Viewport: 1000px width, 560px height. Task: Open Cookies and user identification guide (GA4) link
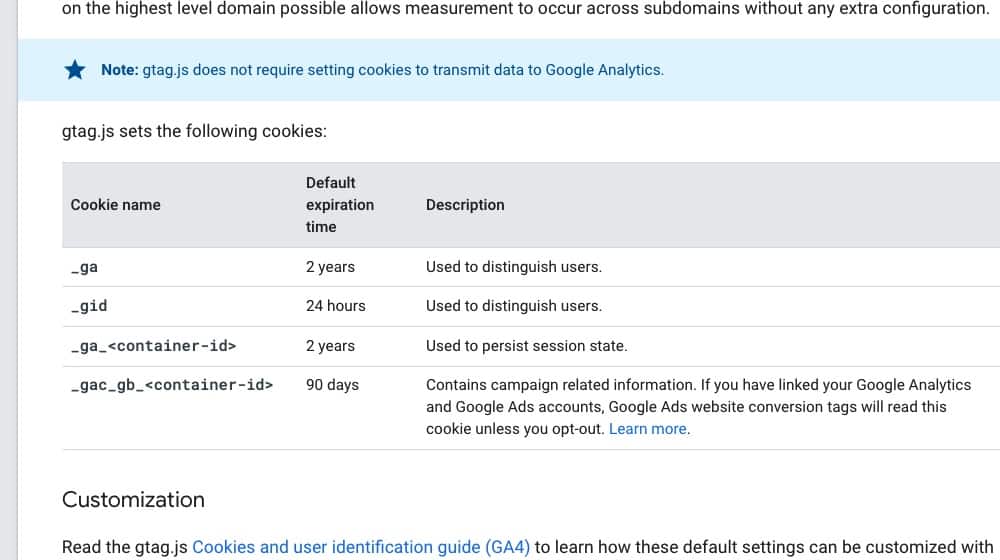click(361, 547)
